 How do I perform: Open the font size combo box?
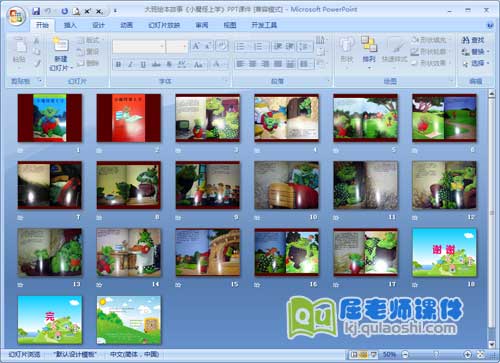pyautogui.click(x=177, y=46)
